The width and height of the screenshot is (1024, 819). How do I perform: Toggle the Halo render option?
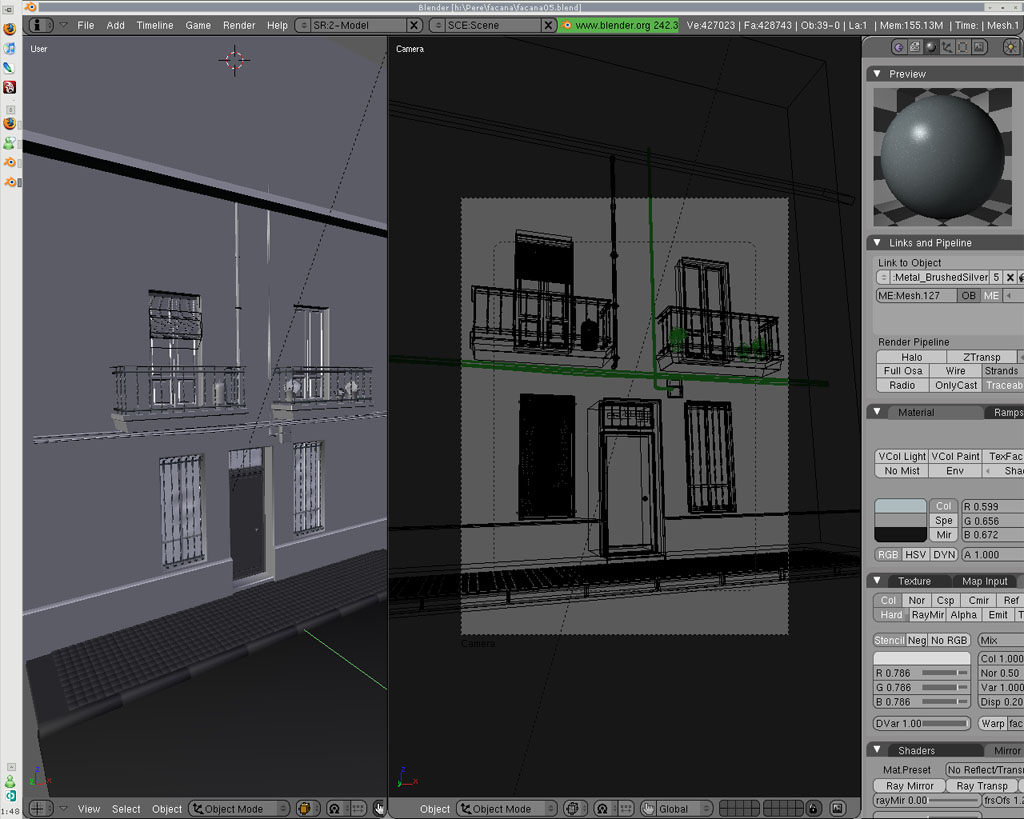tap(911, 357)
